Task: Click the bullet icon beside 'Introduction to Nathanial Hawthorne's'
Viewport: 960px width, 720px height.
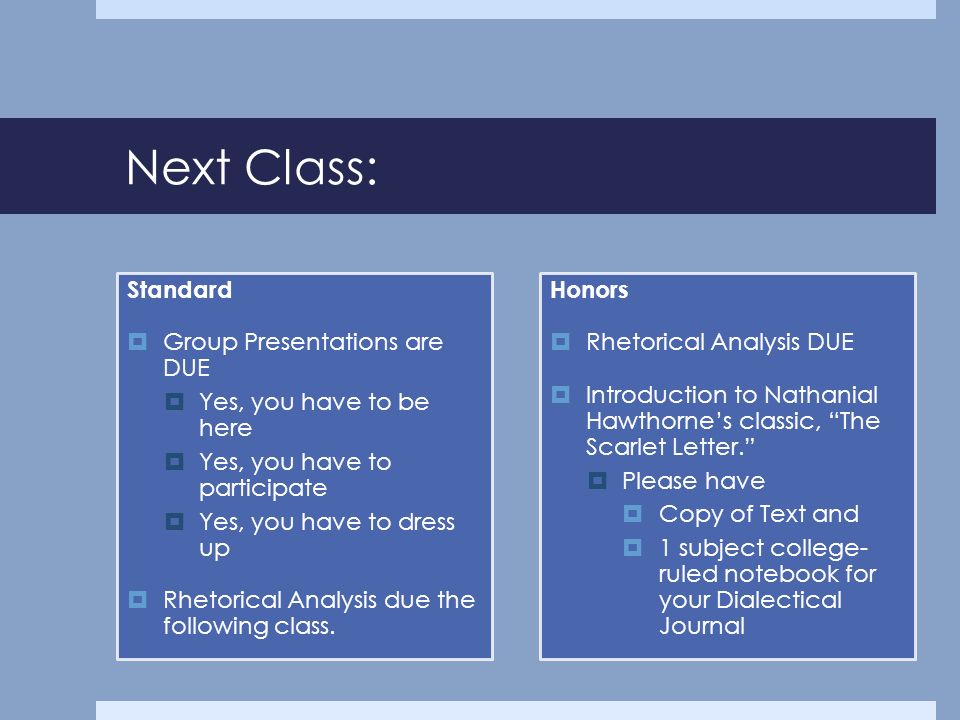Action: 561,394
